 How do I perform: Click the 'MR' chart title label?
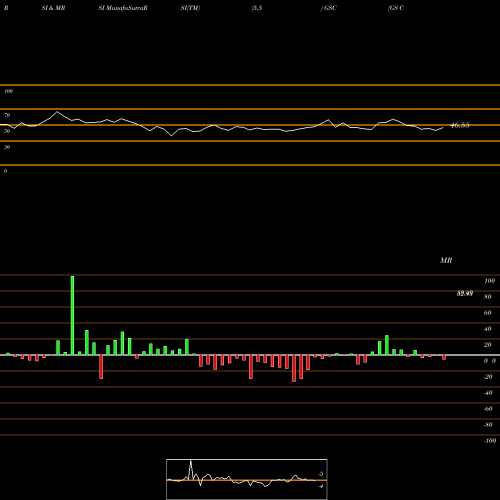(x=446, y=260)
